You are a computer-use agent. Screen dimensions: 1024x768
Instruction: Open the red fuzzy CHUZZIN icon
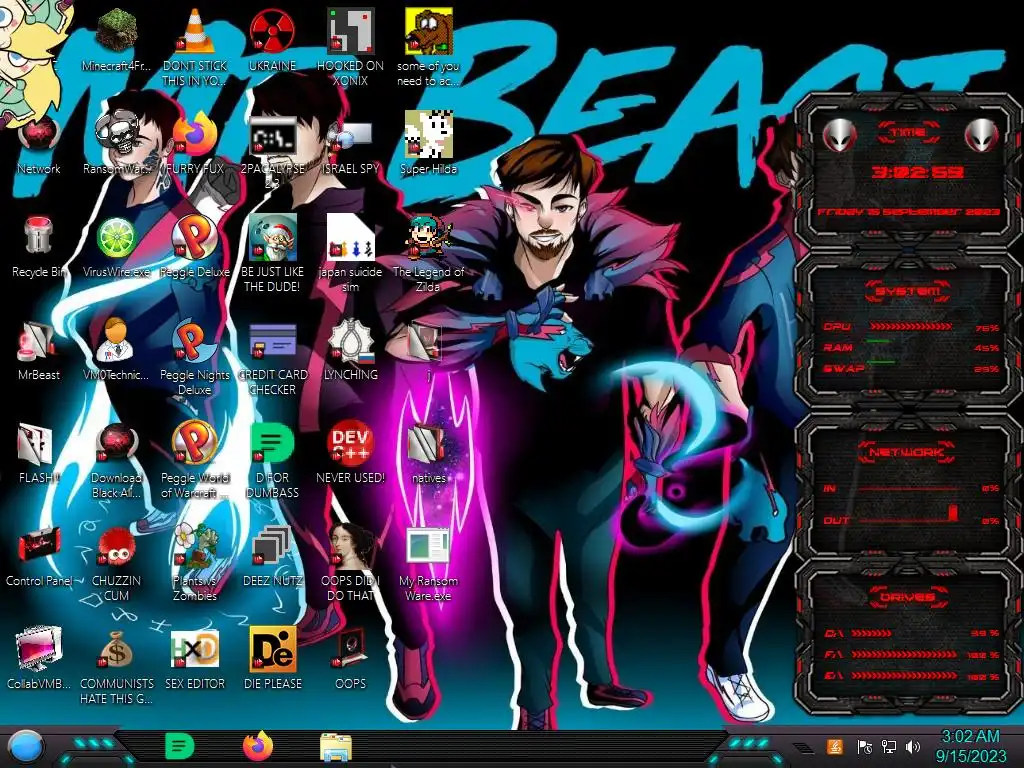117,546
